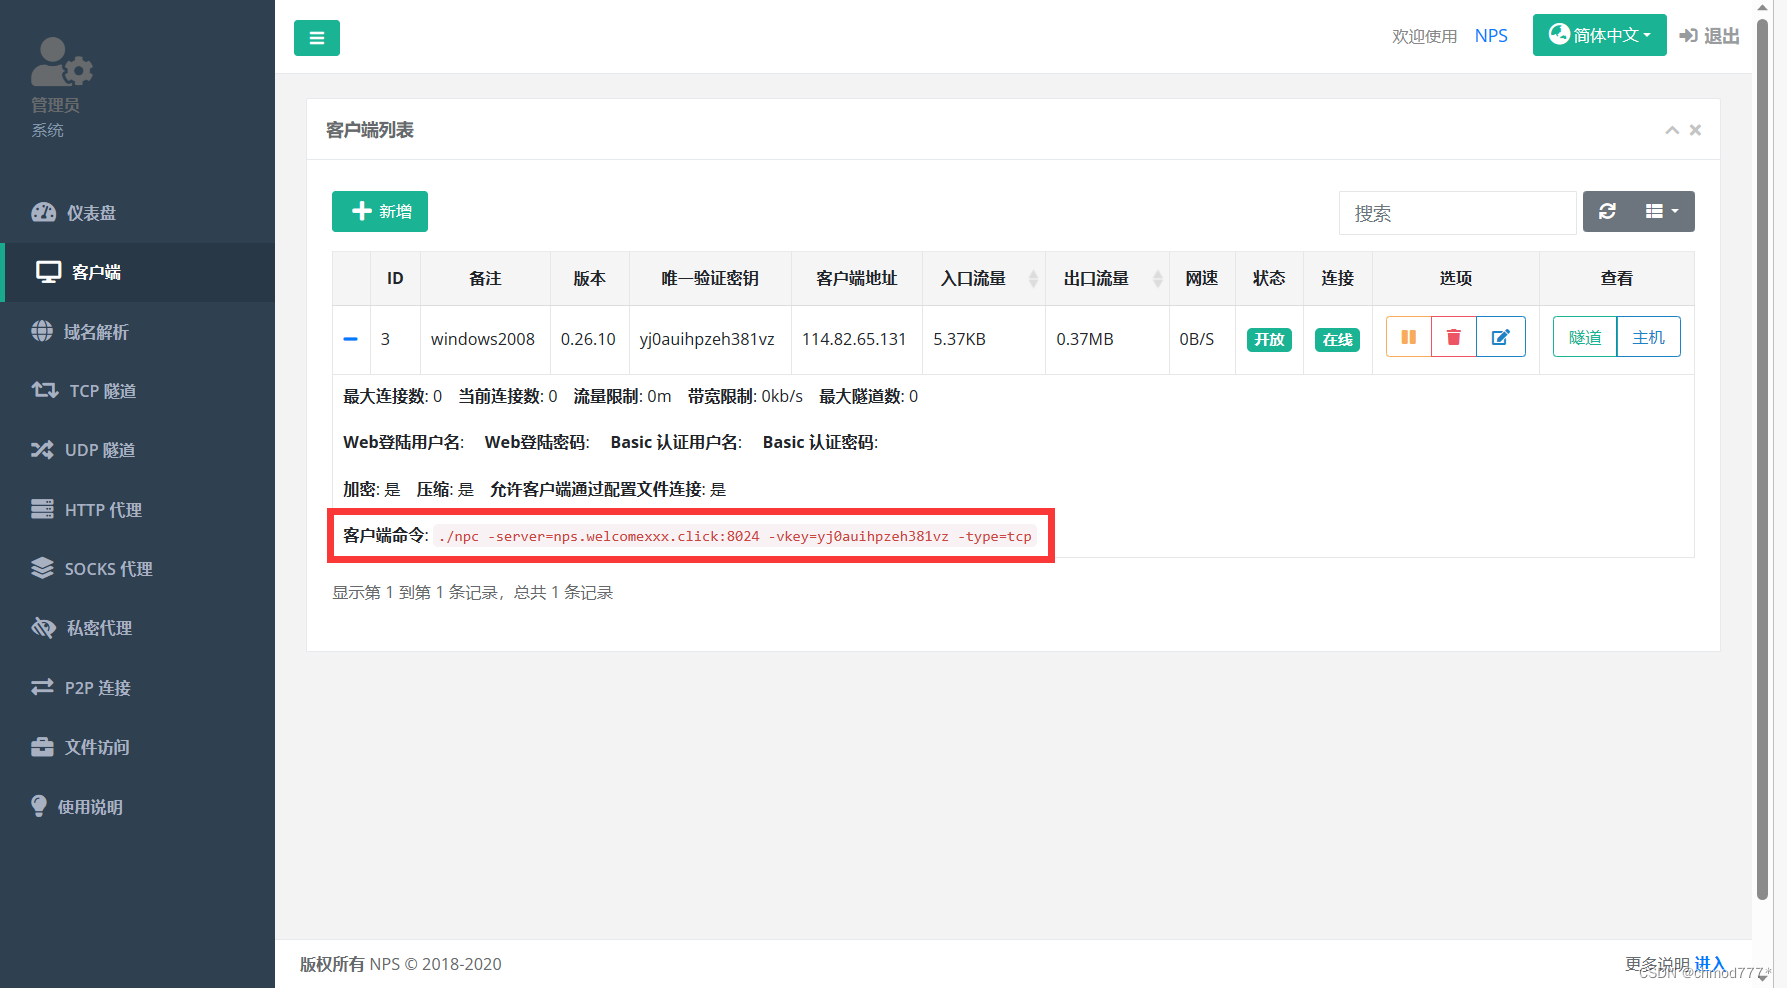Edit the windows2008 client via the blue pencil icon
The height and width of the screenshot is (988, 1787).
[x=1500, y=337]
